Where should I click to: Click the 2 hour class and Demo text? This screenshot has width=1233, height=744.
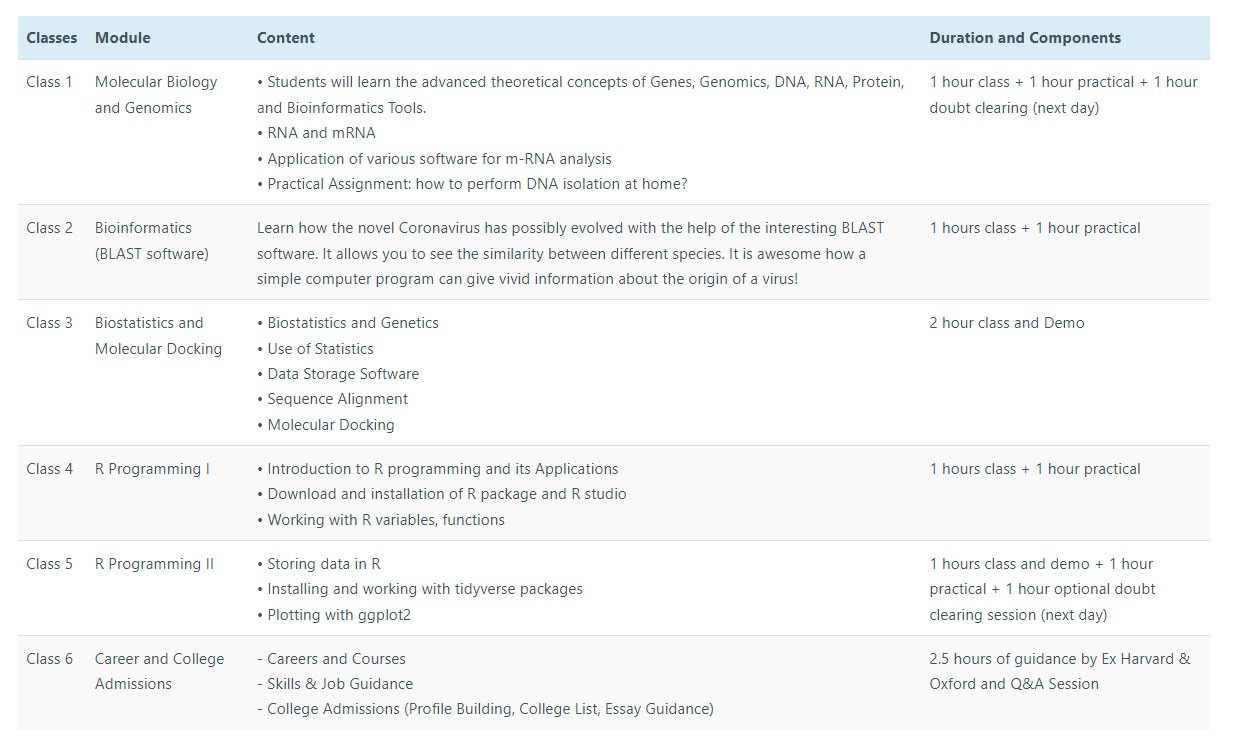[1007, 323]
